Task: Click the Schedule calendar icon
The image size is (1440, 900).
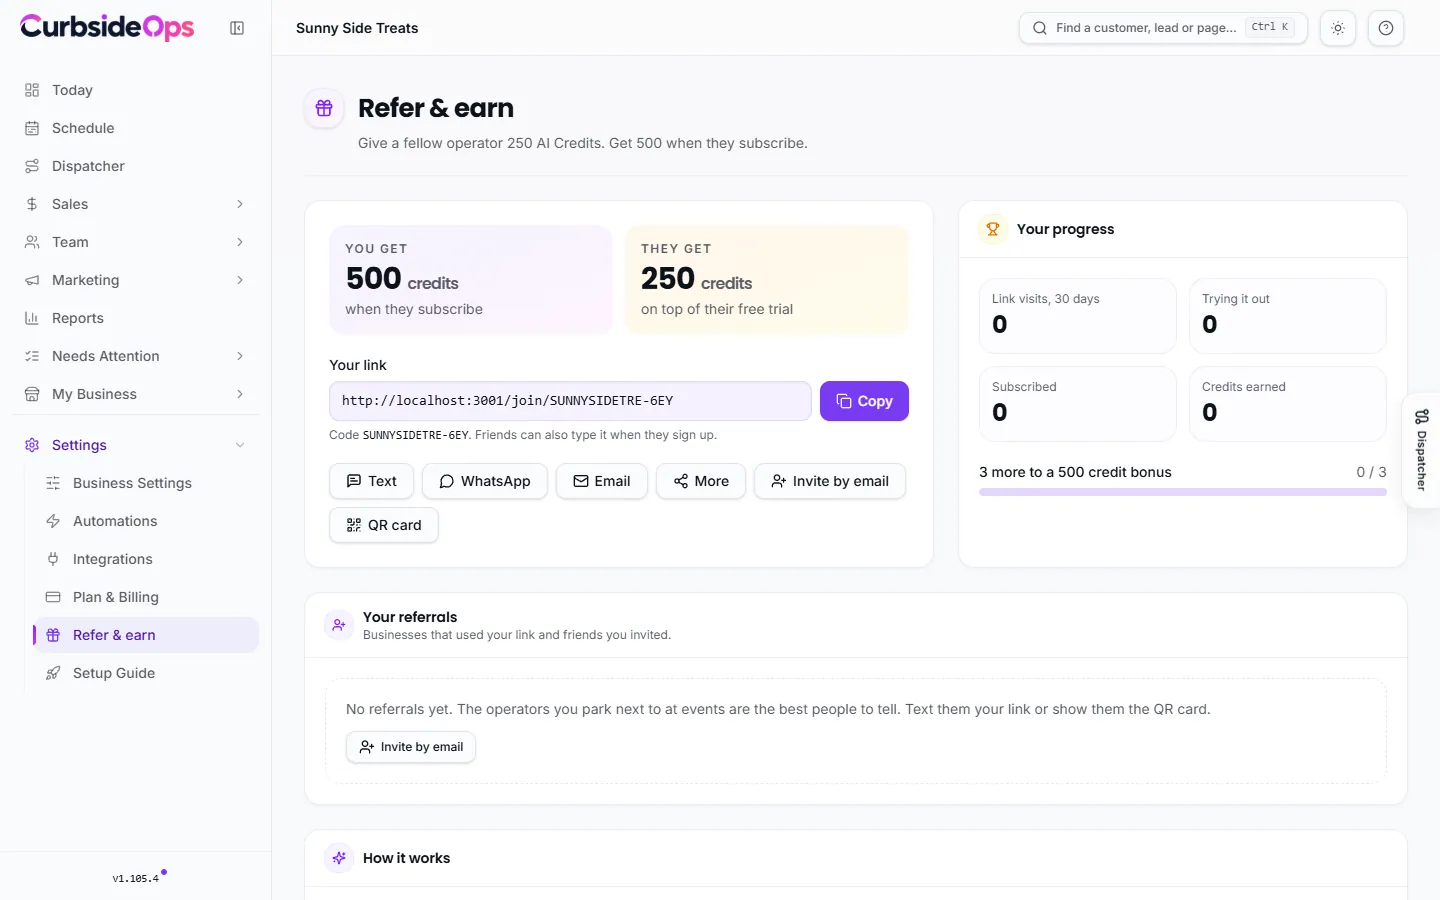Action: click(x=32, y=128)
